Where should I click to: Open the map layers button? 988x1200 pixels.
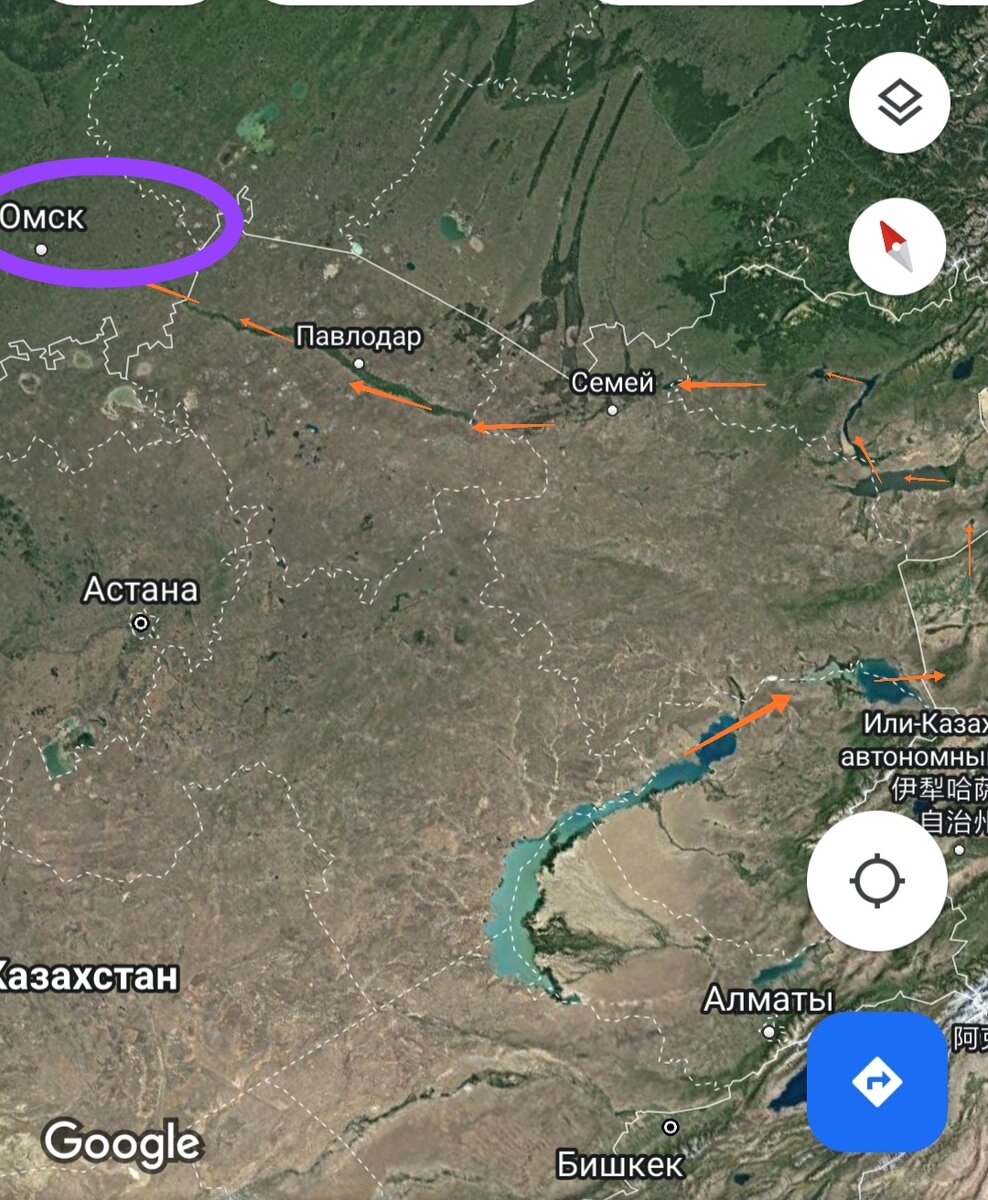899,103
